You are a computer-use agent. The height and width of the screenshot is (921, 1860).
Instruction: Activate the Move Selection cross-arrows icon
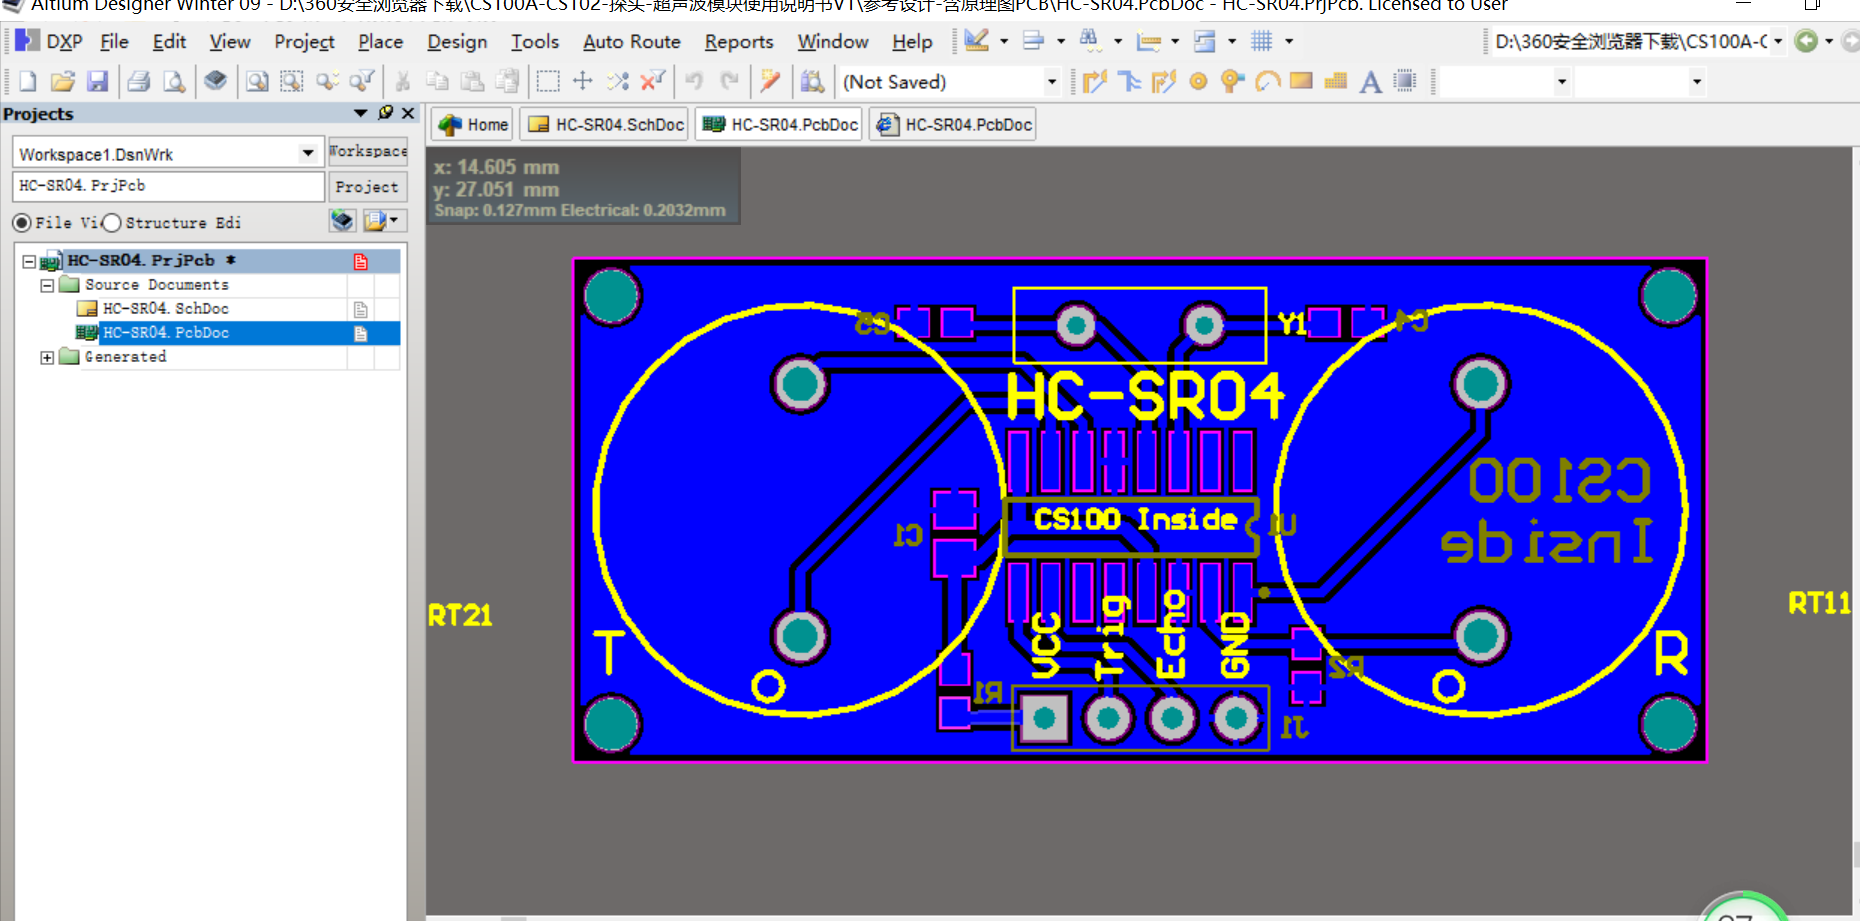[583, 81]
